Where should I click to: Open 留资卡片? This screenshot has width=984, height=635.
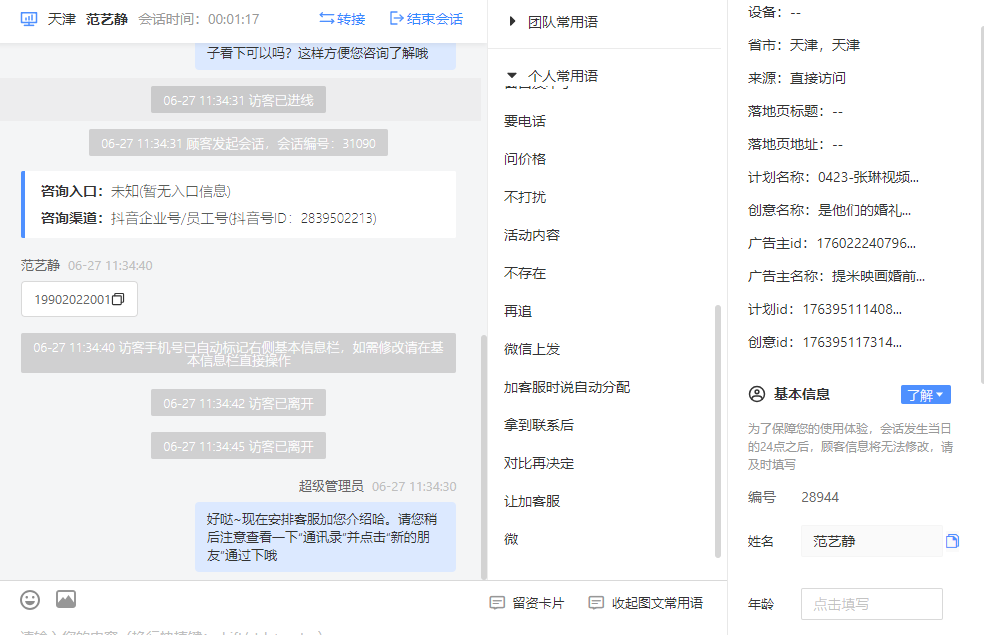coord(527,603)
